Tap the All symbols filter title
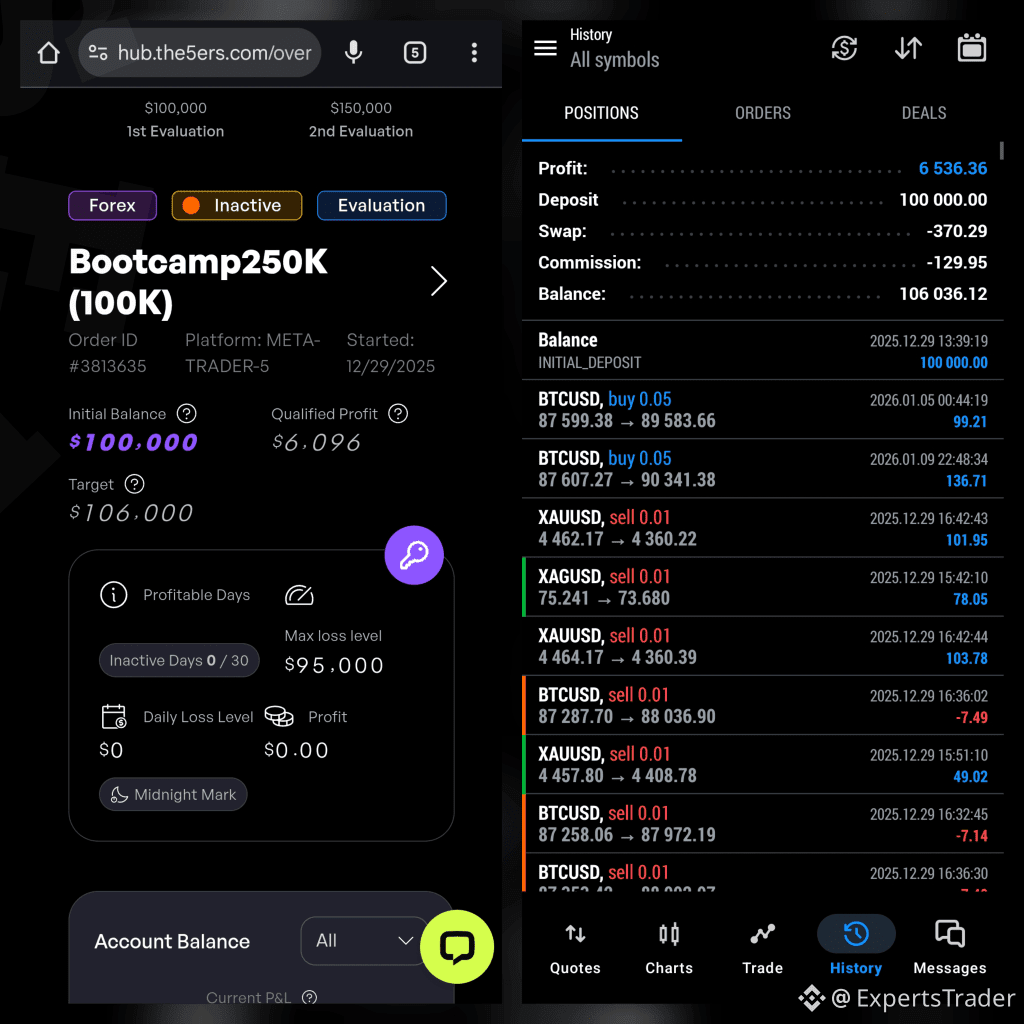1024x1024 pixels. click(x=615, y=59)
